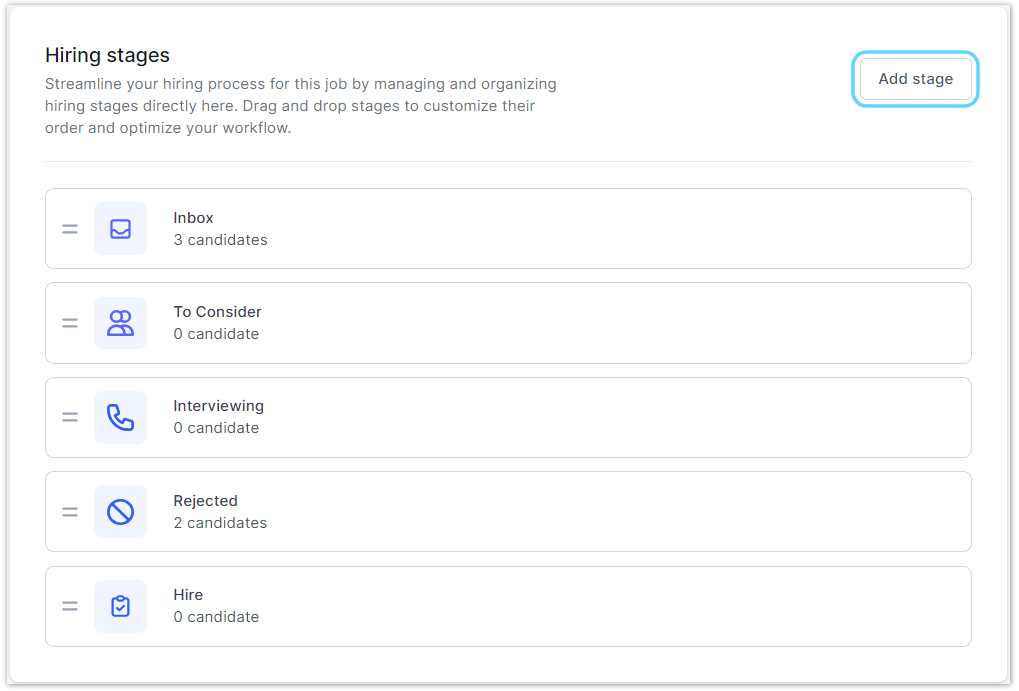The image size is (1019, 691).
Task: Click the Hire clipboard check icon
Action: tap(120, 606)
